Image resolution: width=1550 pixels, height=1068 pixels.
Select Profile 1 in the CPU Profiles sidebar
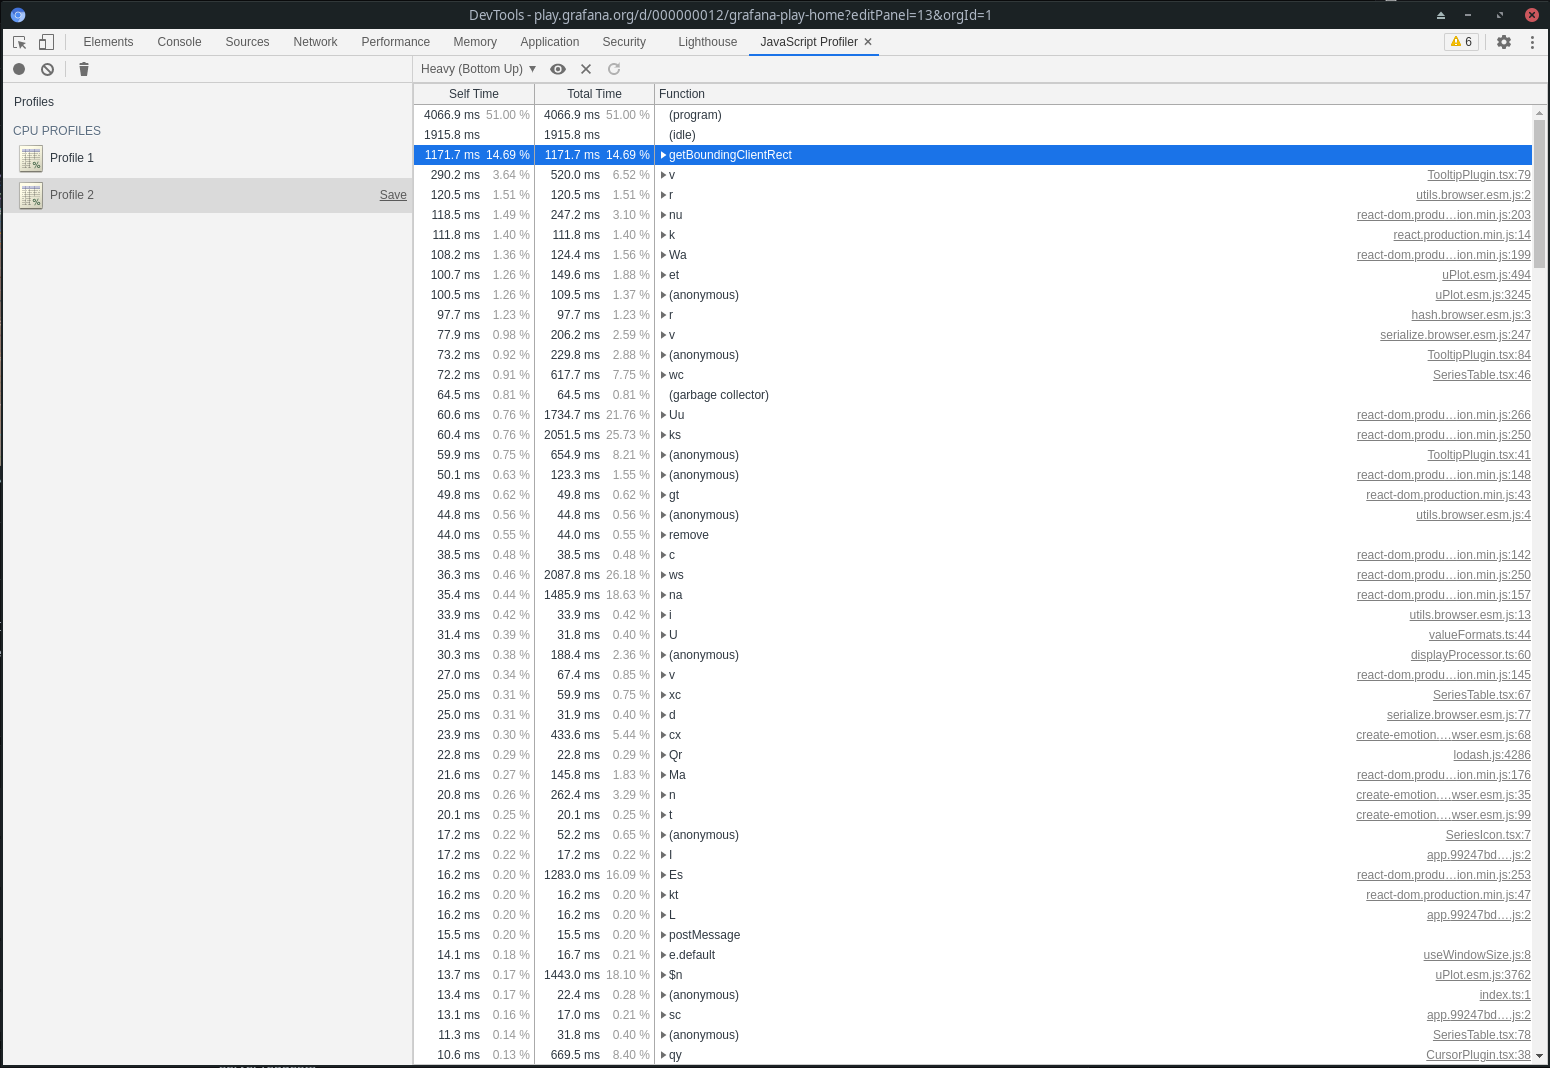pos(72,157)
